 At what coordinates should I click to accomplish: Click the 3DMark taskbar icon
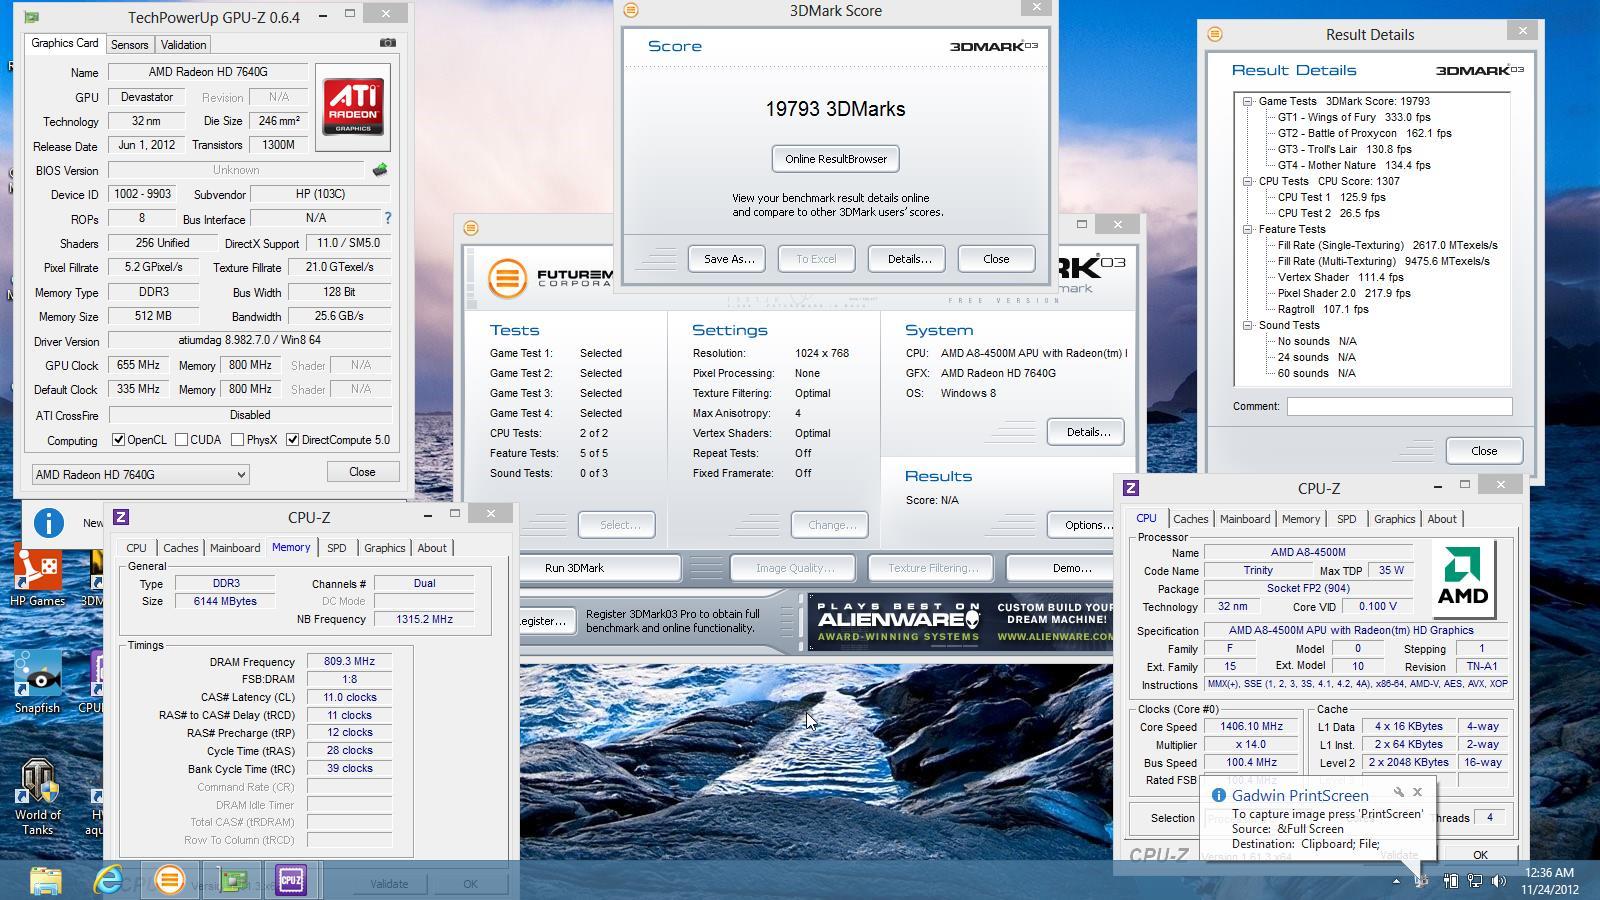click(169, 880)
